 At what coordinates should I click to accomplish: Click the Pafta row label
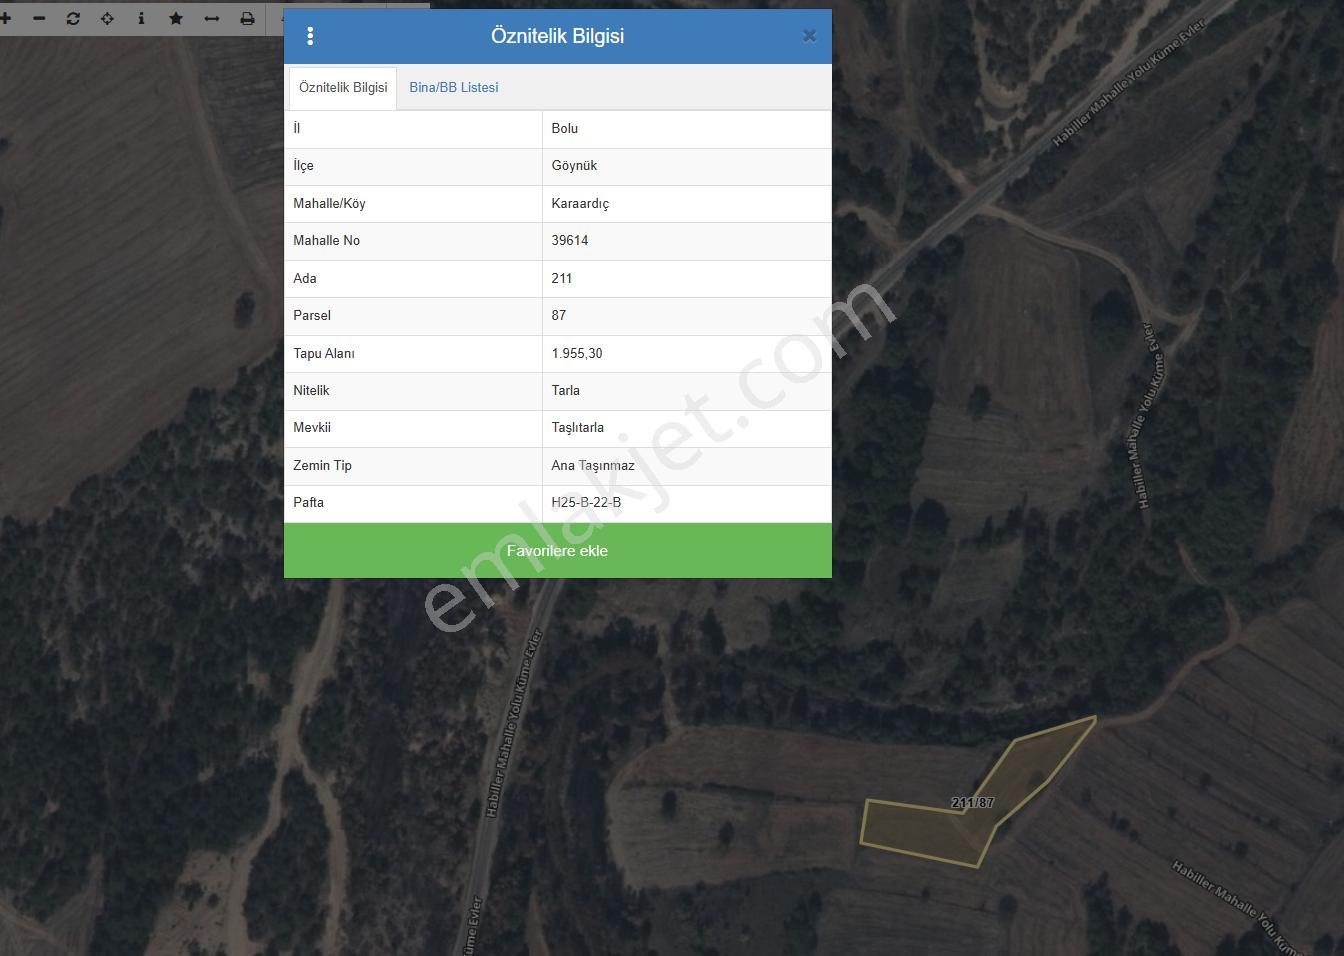(x=308, y=503)
